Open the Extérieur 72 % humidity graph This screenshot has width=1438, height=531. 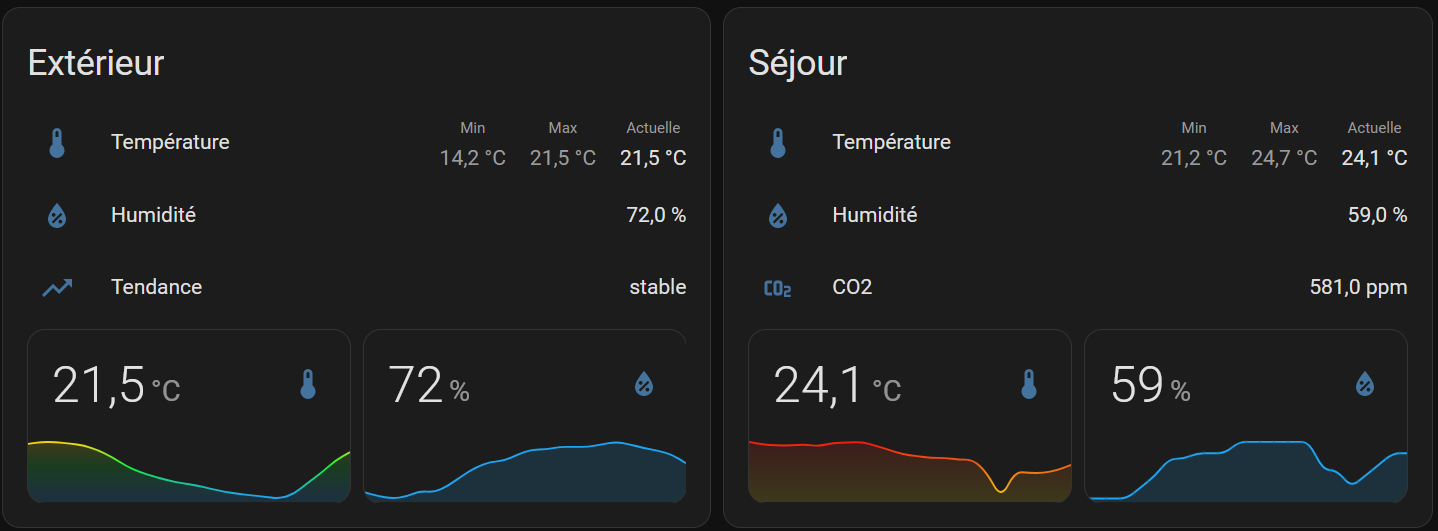[525, 416]
